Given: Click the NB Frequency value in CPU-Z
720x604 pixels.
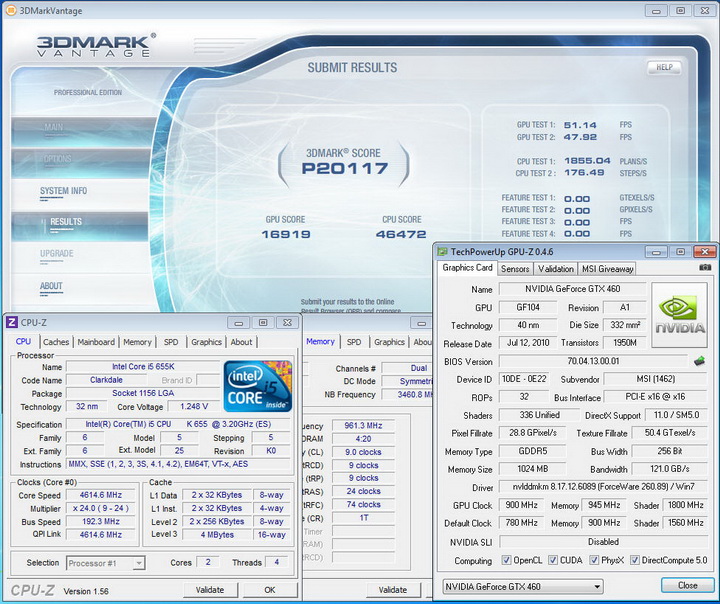Looking at the screenshot, I should [408, 395].
